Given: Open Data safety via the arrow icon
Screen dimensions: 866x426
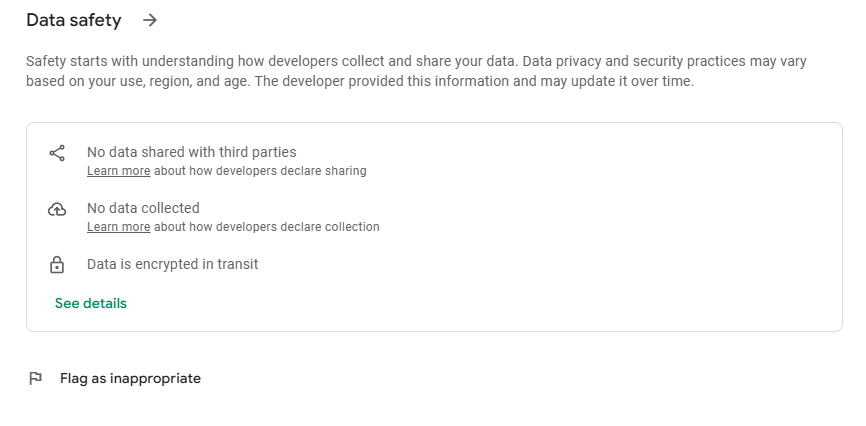Looking at the screenshot, I should (150, 20).
